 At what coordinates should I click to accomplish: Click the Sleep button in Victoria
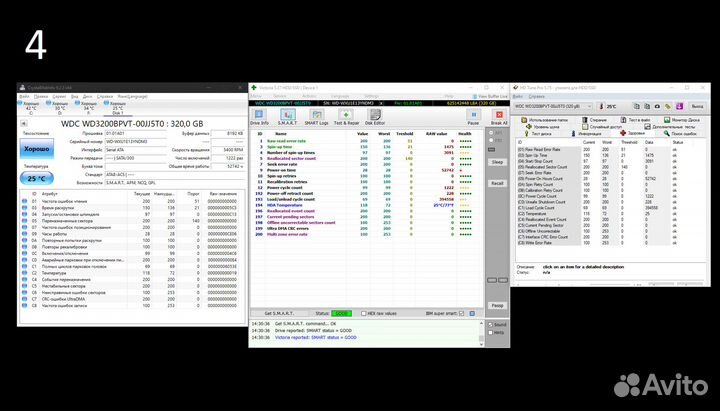497,161
